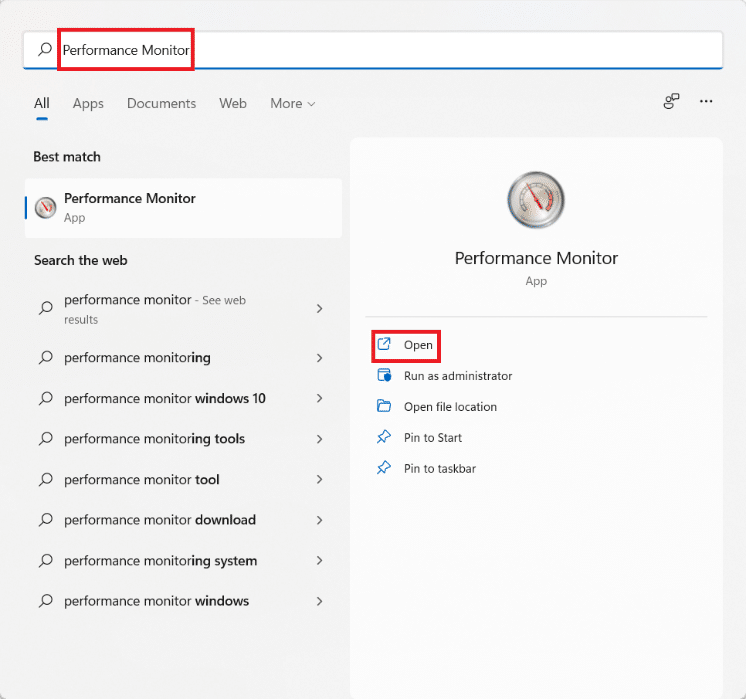
Task: Click 'performance monitoring system' web suggestion
Action: [x=160, y=561]
